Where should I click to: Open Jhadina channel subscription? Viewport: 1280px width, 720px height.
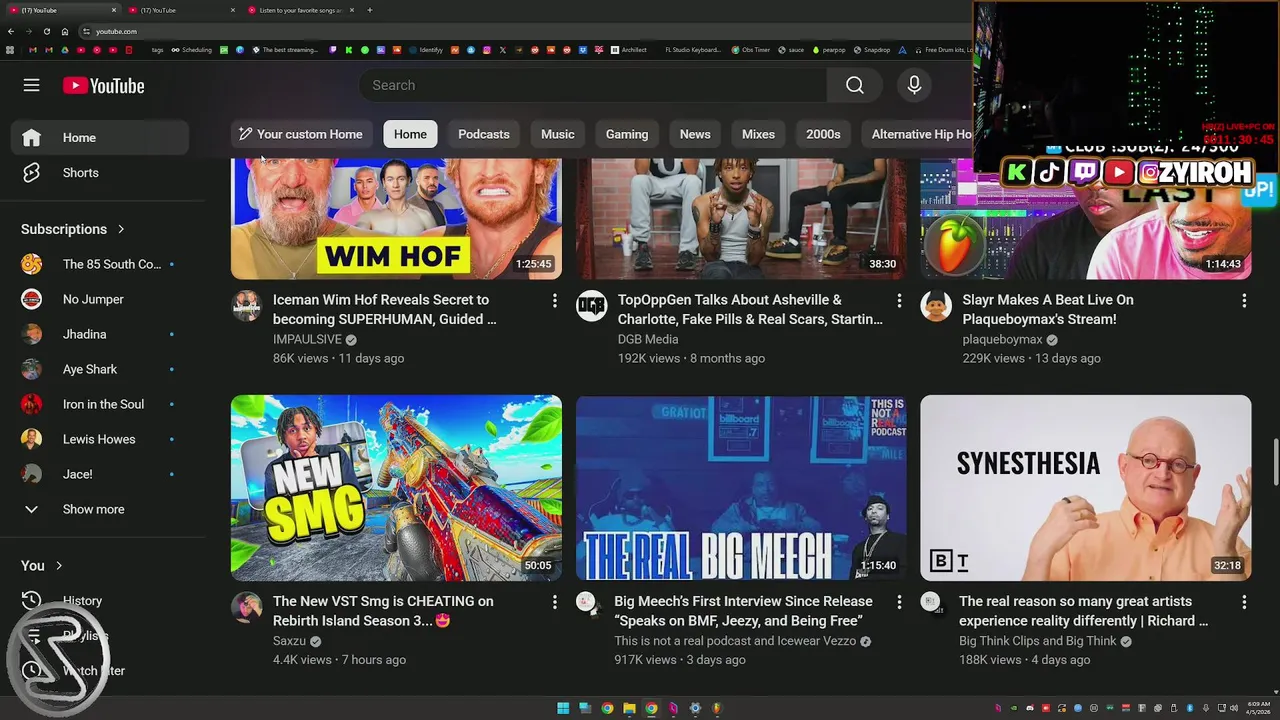(100, 334)
